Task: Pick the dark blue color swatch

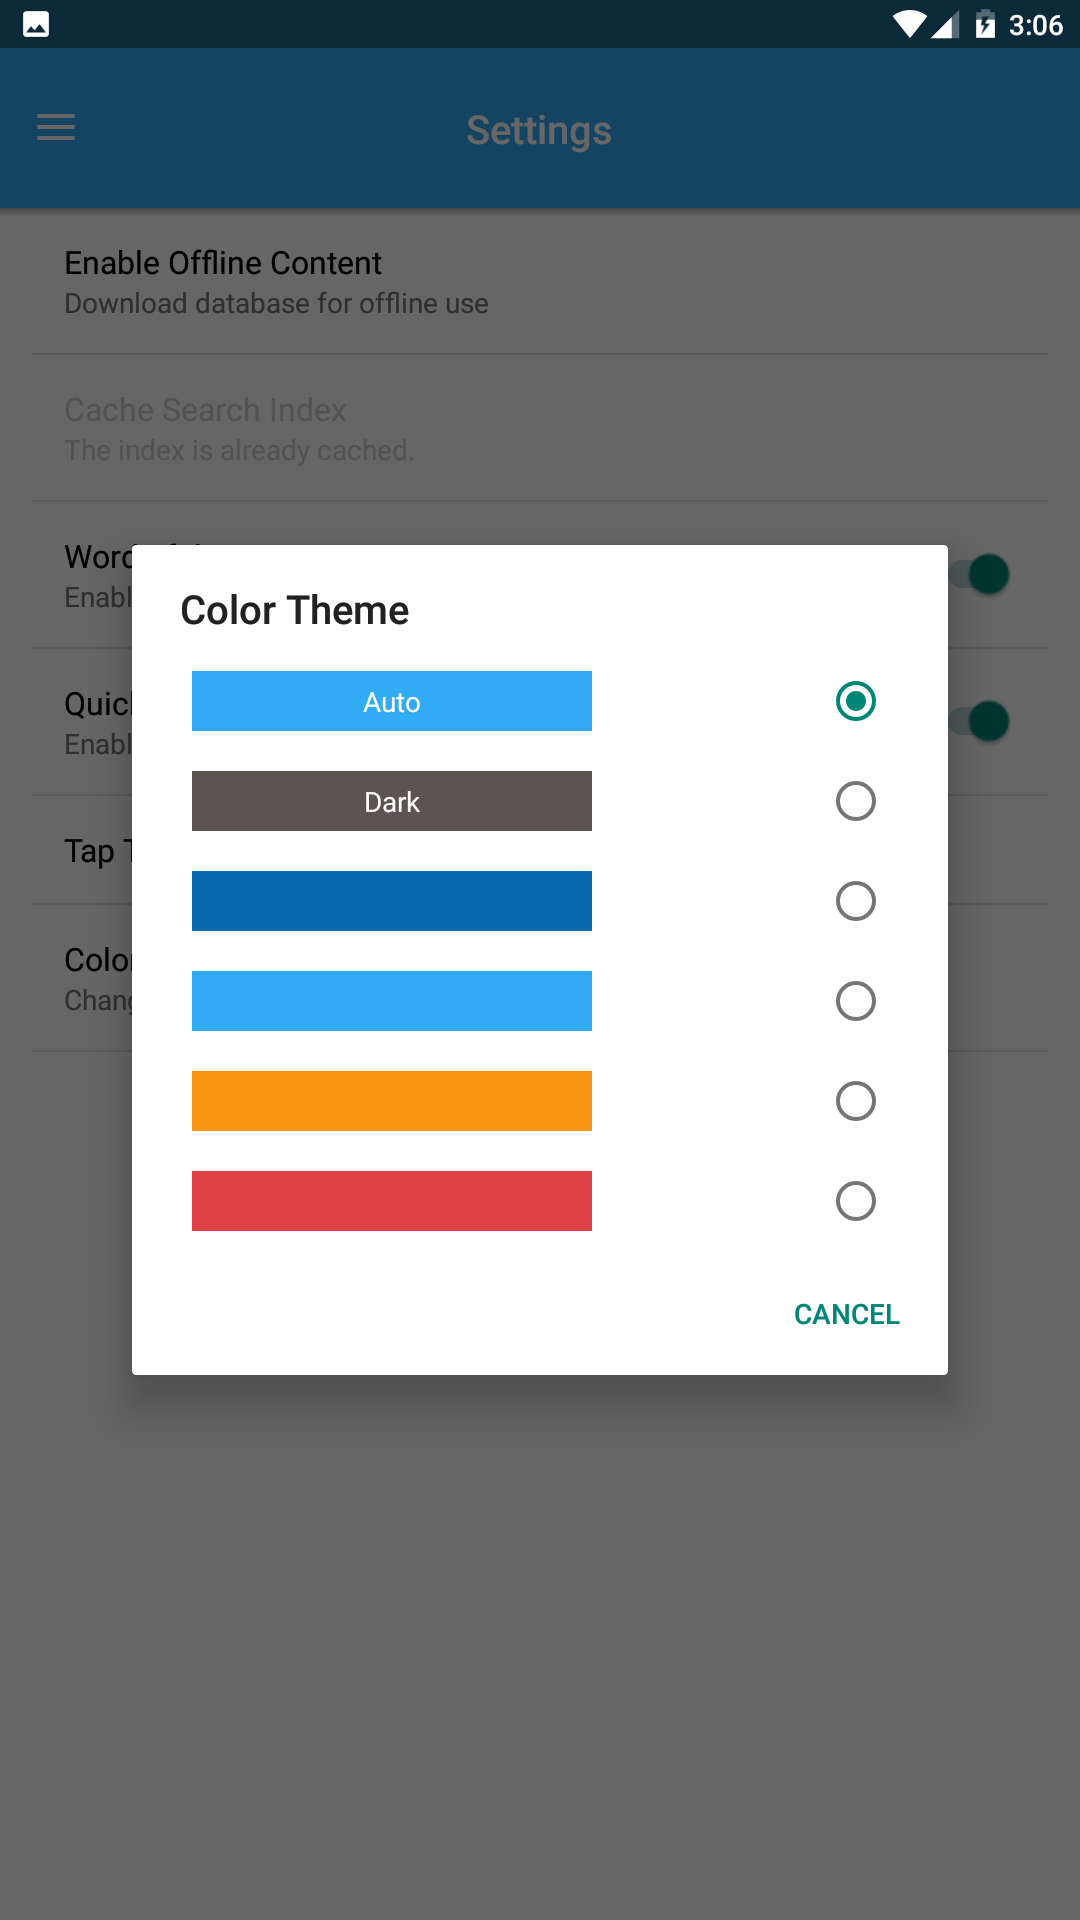Action: click(x=392, y=901)
